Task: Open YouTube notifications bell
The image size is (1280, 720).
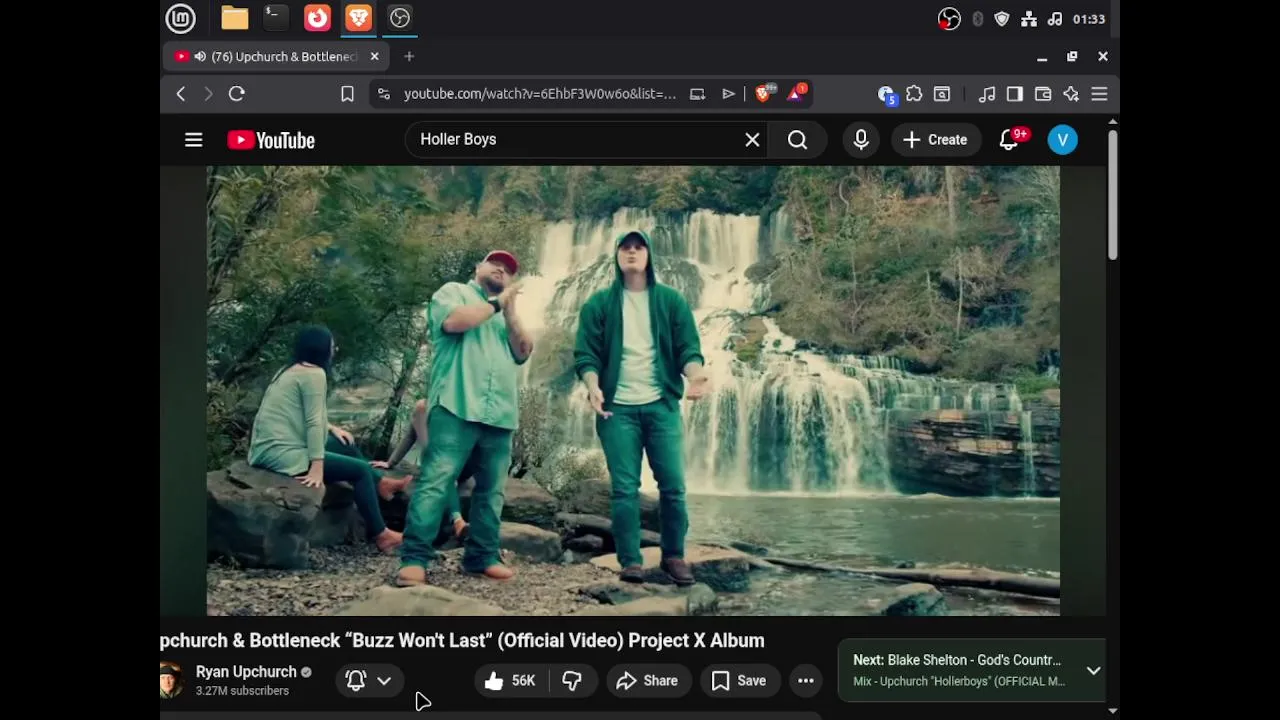Action: click(1010, 140)
